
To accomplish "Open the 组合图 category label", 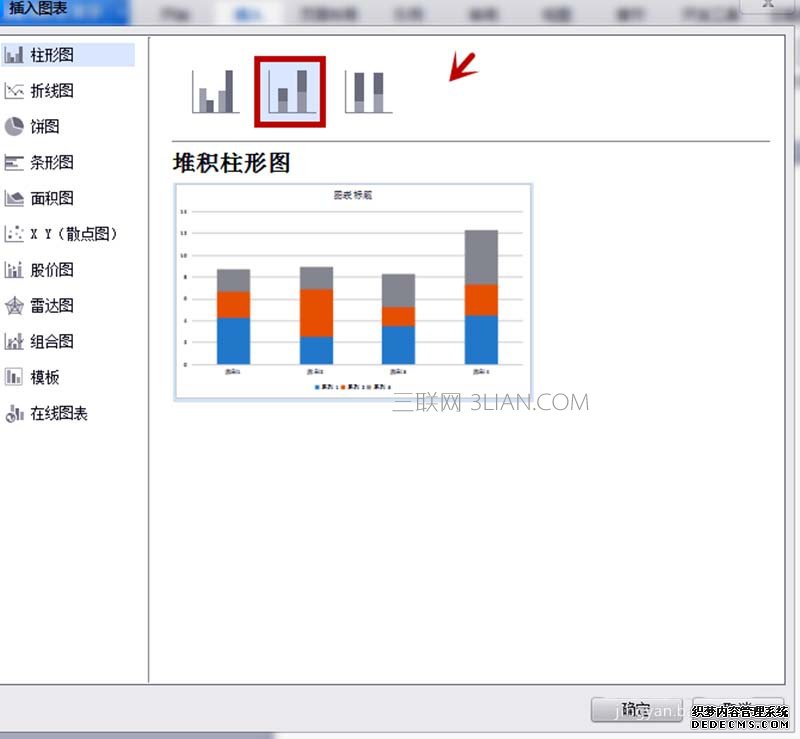I will (52, 341).
